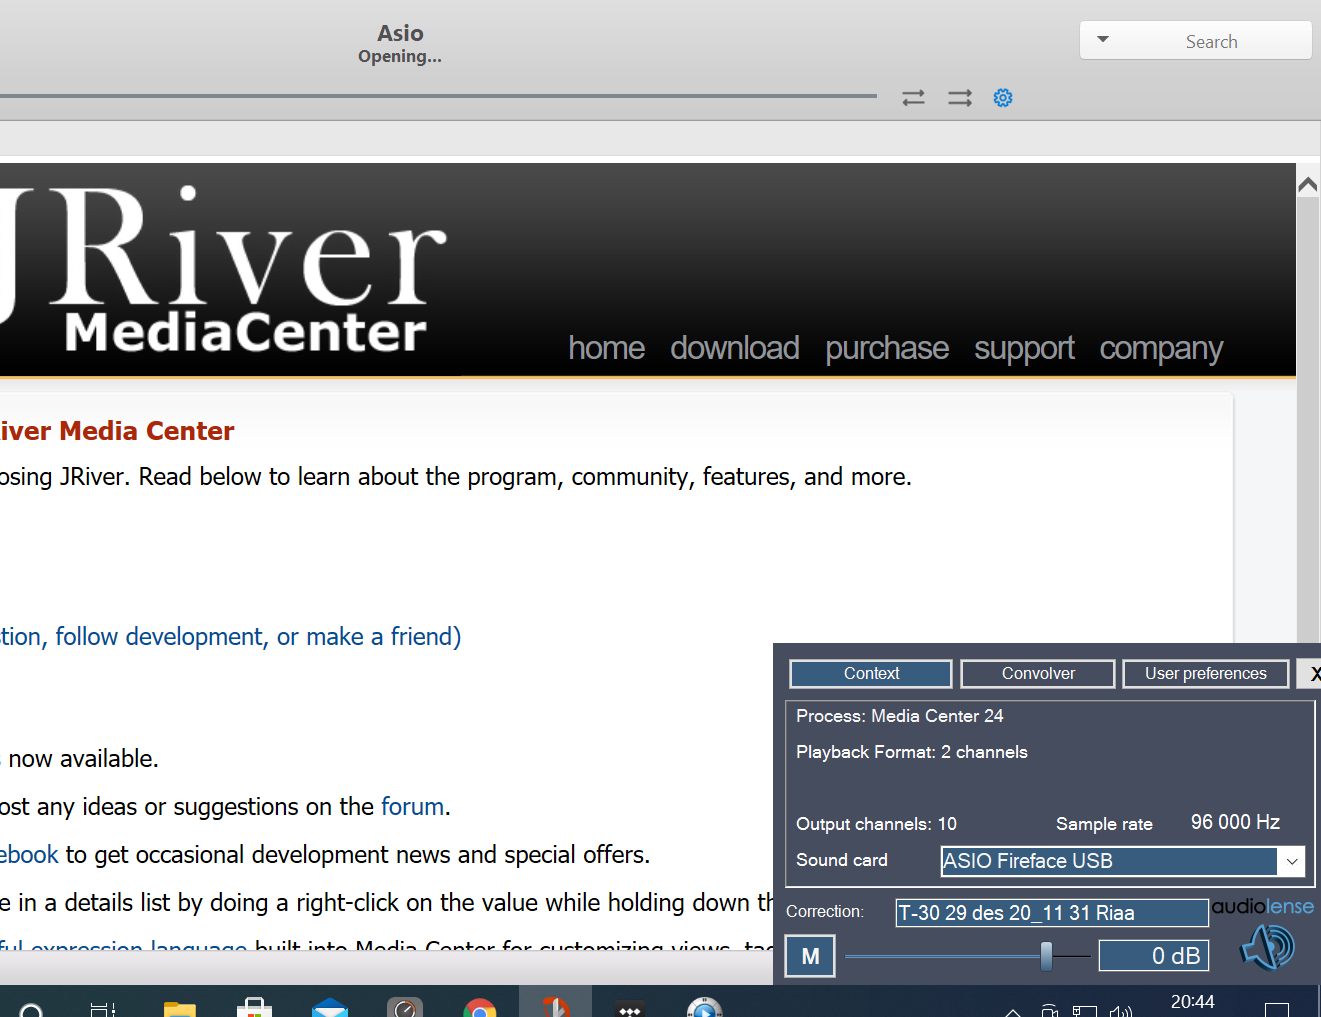Click the 'Asio' track title
The width and height of the screenshot is (1321, 1017).
click(400, 34)
